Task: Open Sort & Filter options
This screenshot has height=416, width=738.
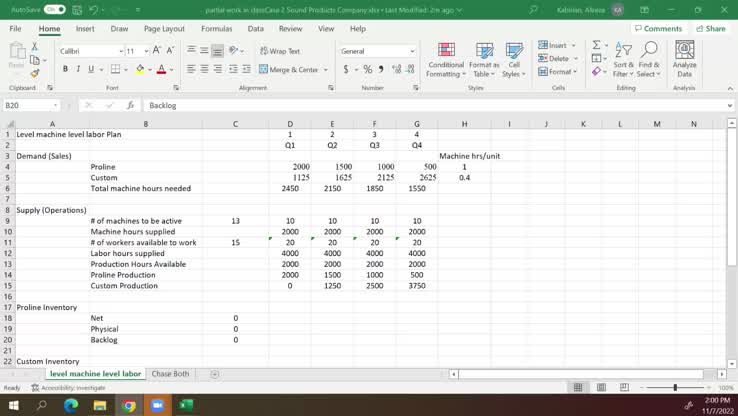Action: (x=623, y=60)
